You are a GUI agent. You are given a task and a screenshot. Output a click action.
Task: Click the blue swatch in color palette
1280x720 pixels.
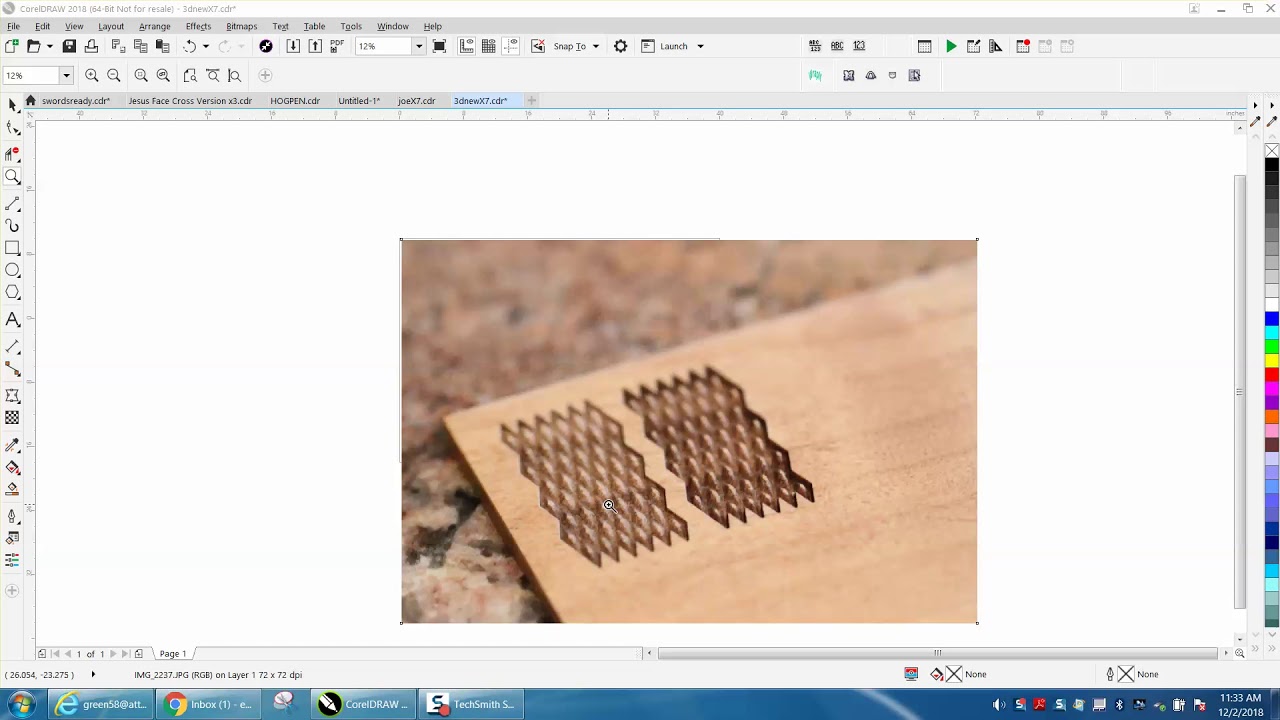[x=1272, y=319]
